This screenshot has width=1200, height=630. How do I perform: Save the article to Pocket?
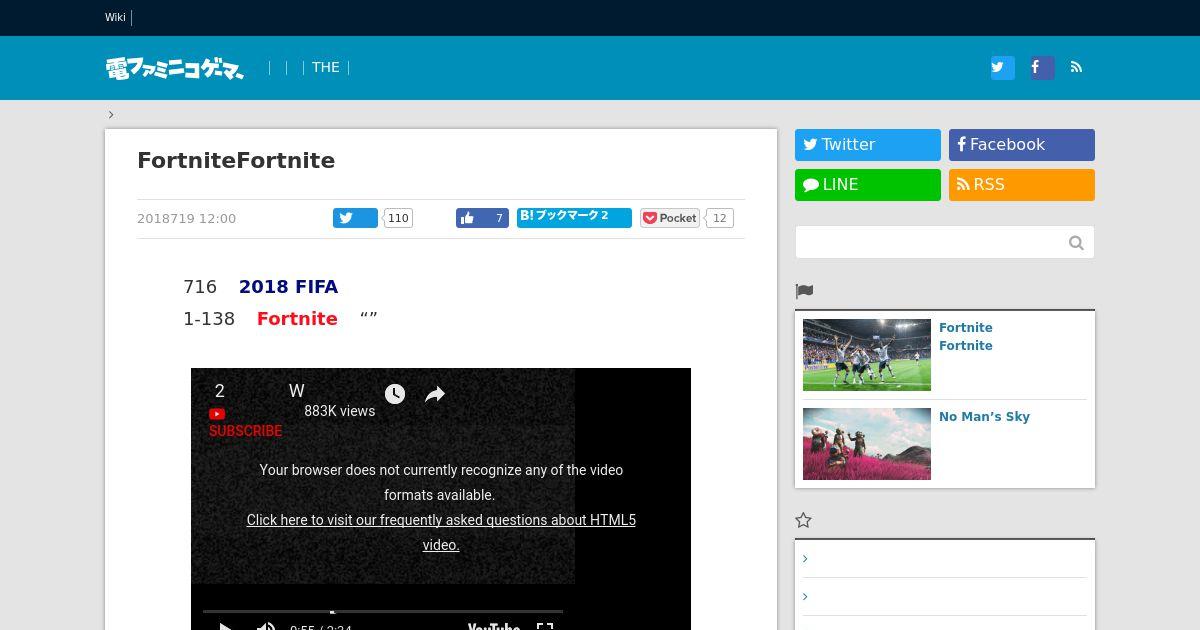click(x=670, y=218)
